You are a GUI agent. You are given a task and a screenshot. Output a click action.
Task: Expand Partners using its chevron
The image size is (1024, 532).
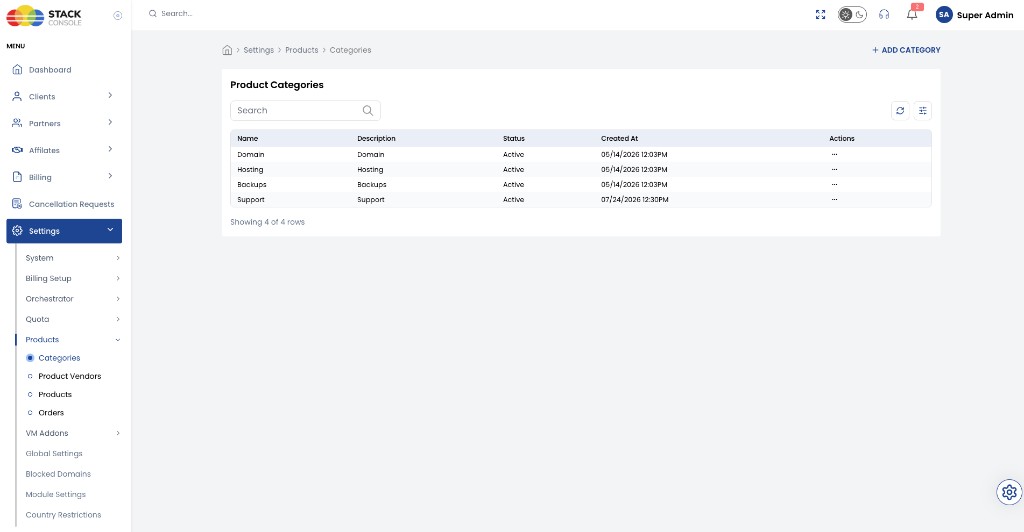click(x=110, y=122)
